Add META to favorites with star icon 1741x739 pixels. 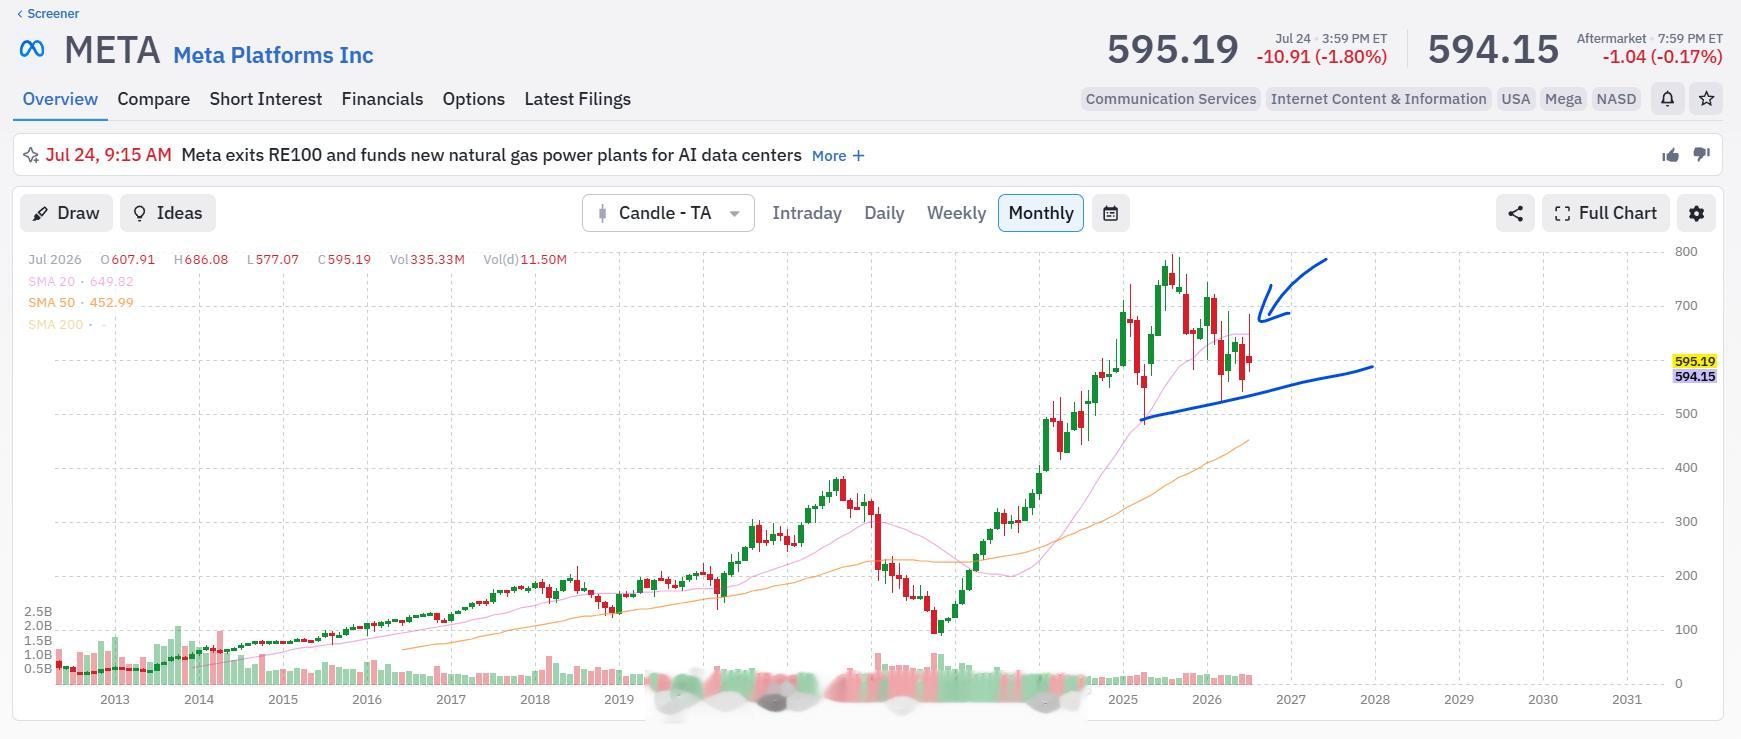[1707, 99]
